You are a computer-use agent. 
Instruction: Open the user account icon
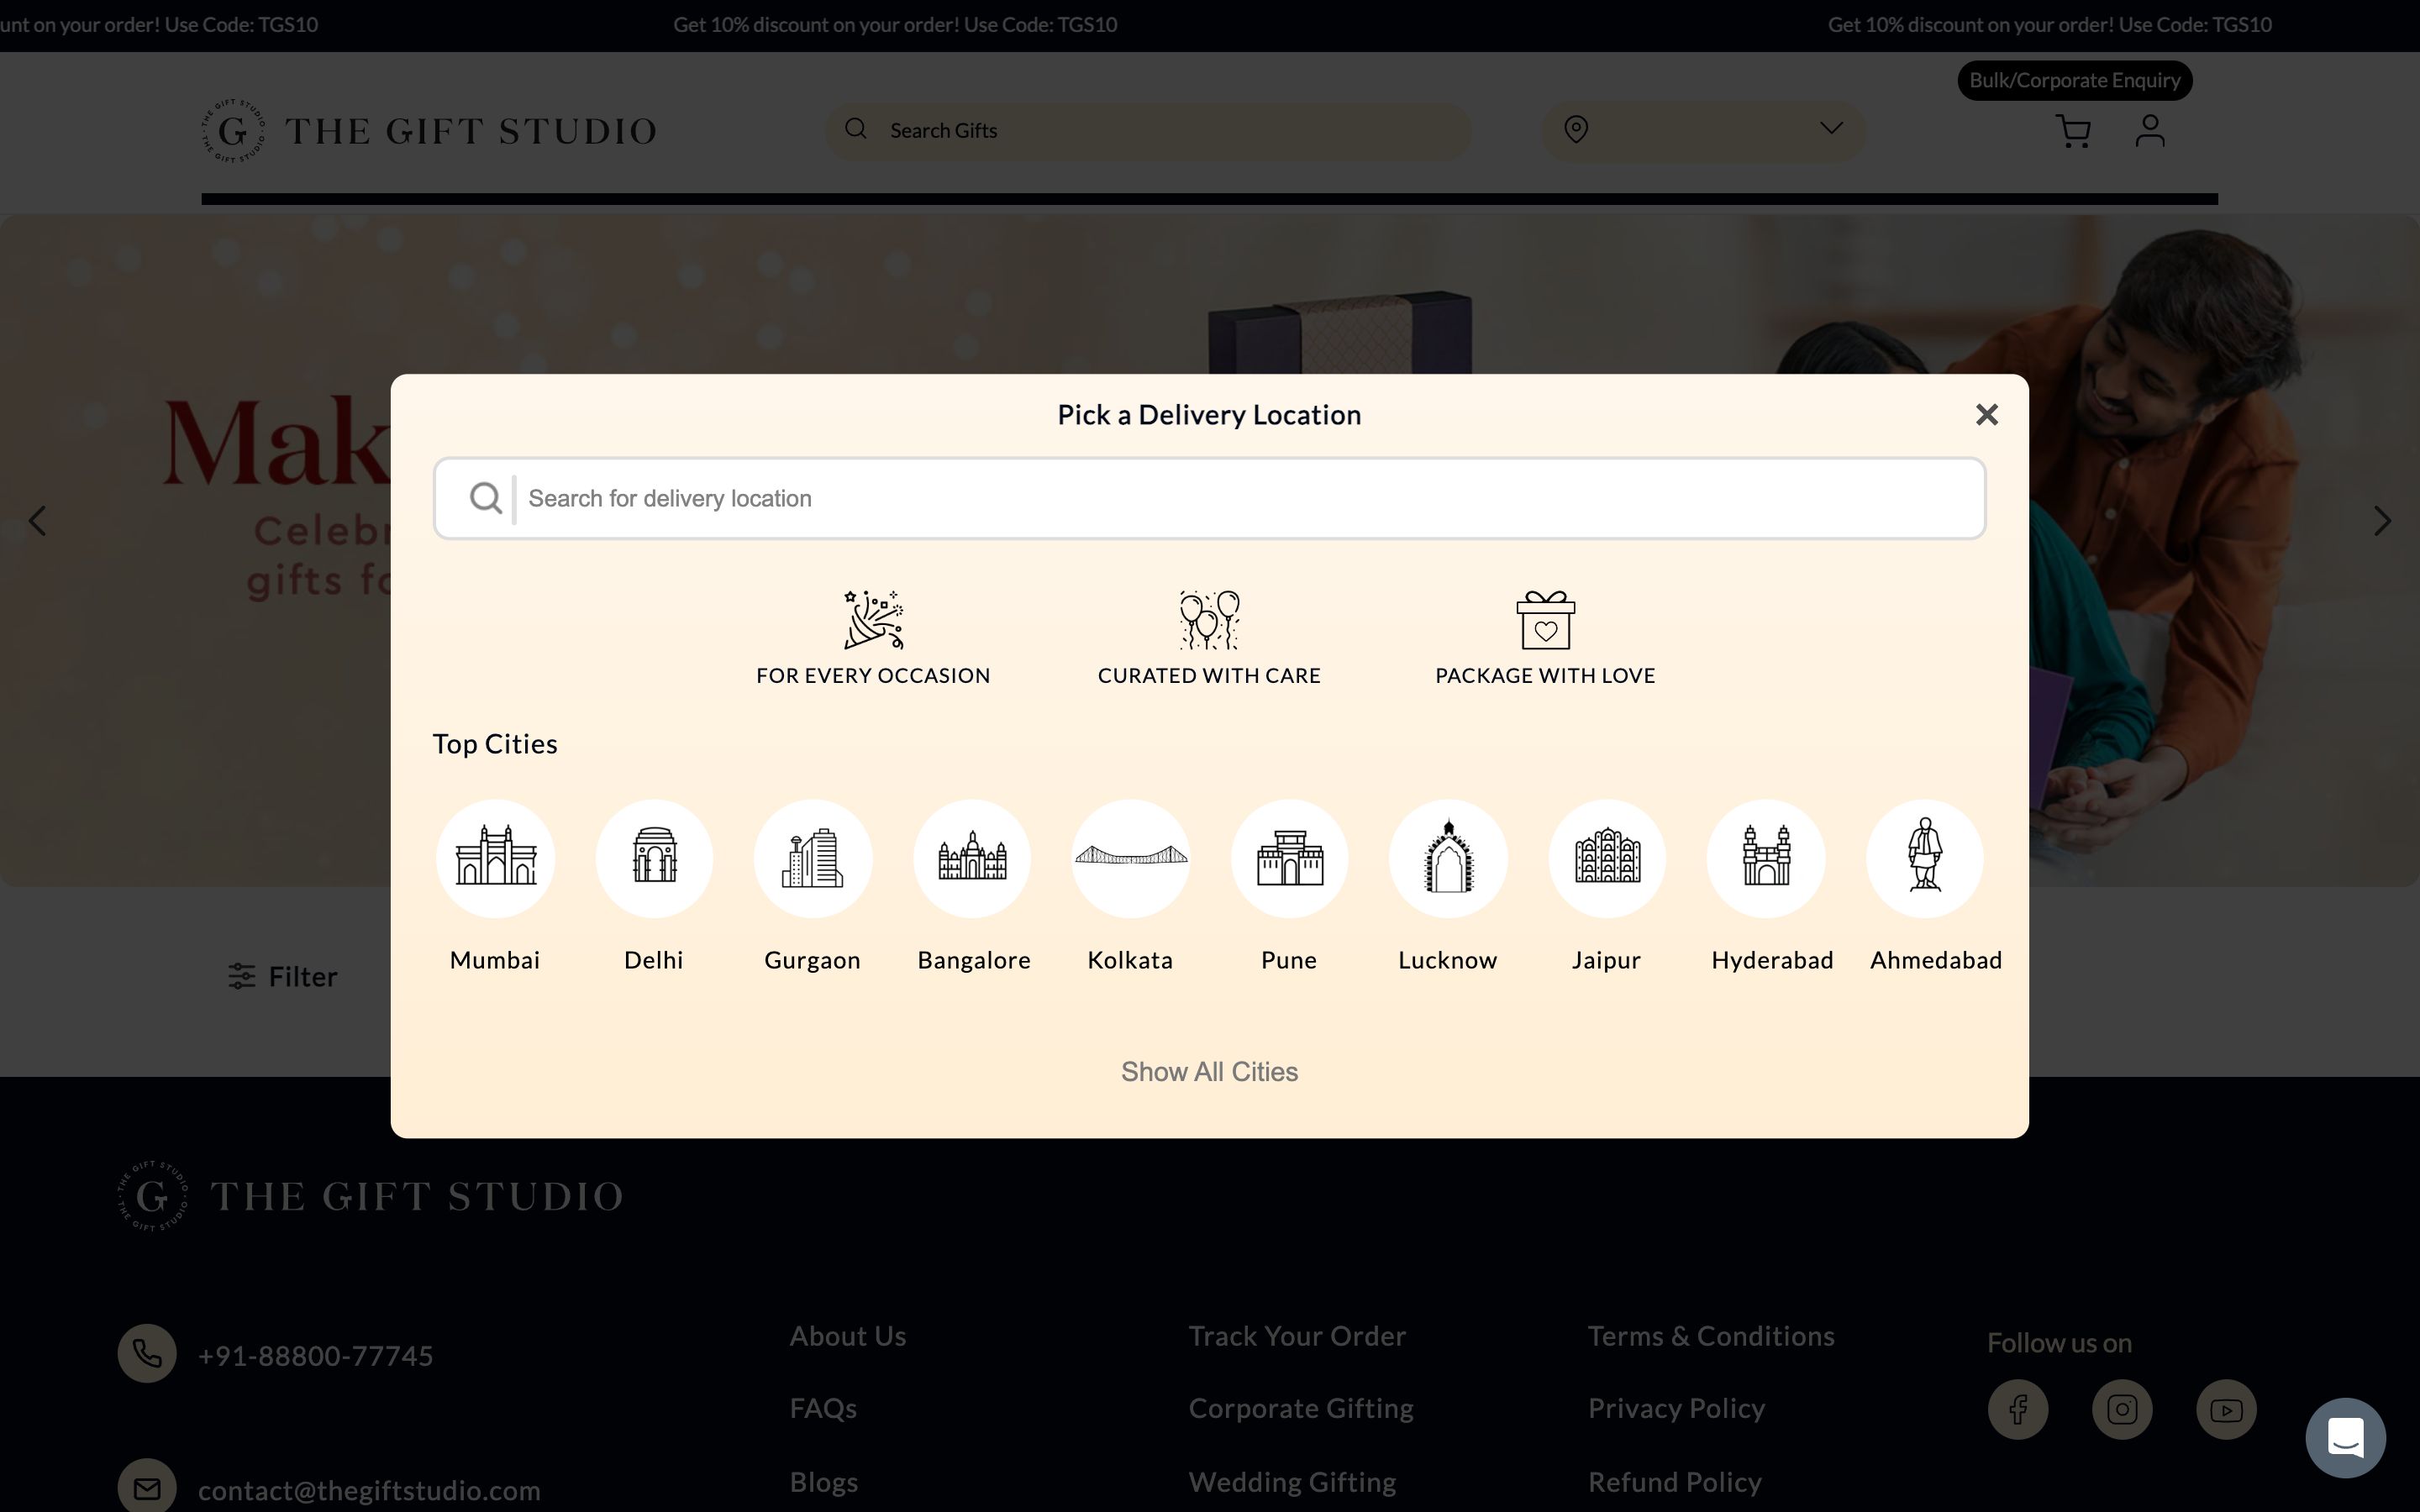(2150, 131)
